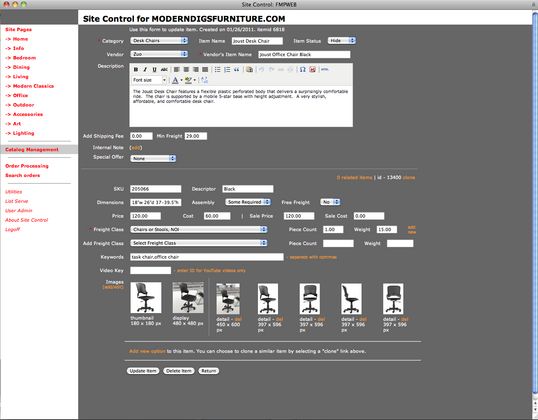Open Free Freight dropdown set to No
Image resolution: width=538 pixels, height=420 pixels.
point(330,202)
